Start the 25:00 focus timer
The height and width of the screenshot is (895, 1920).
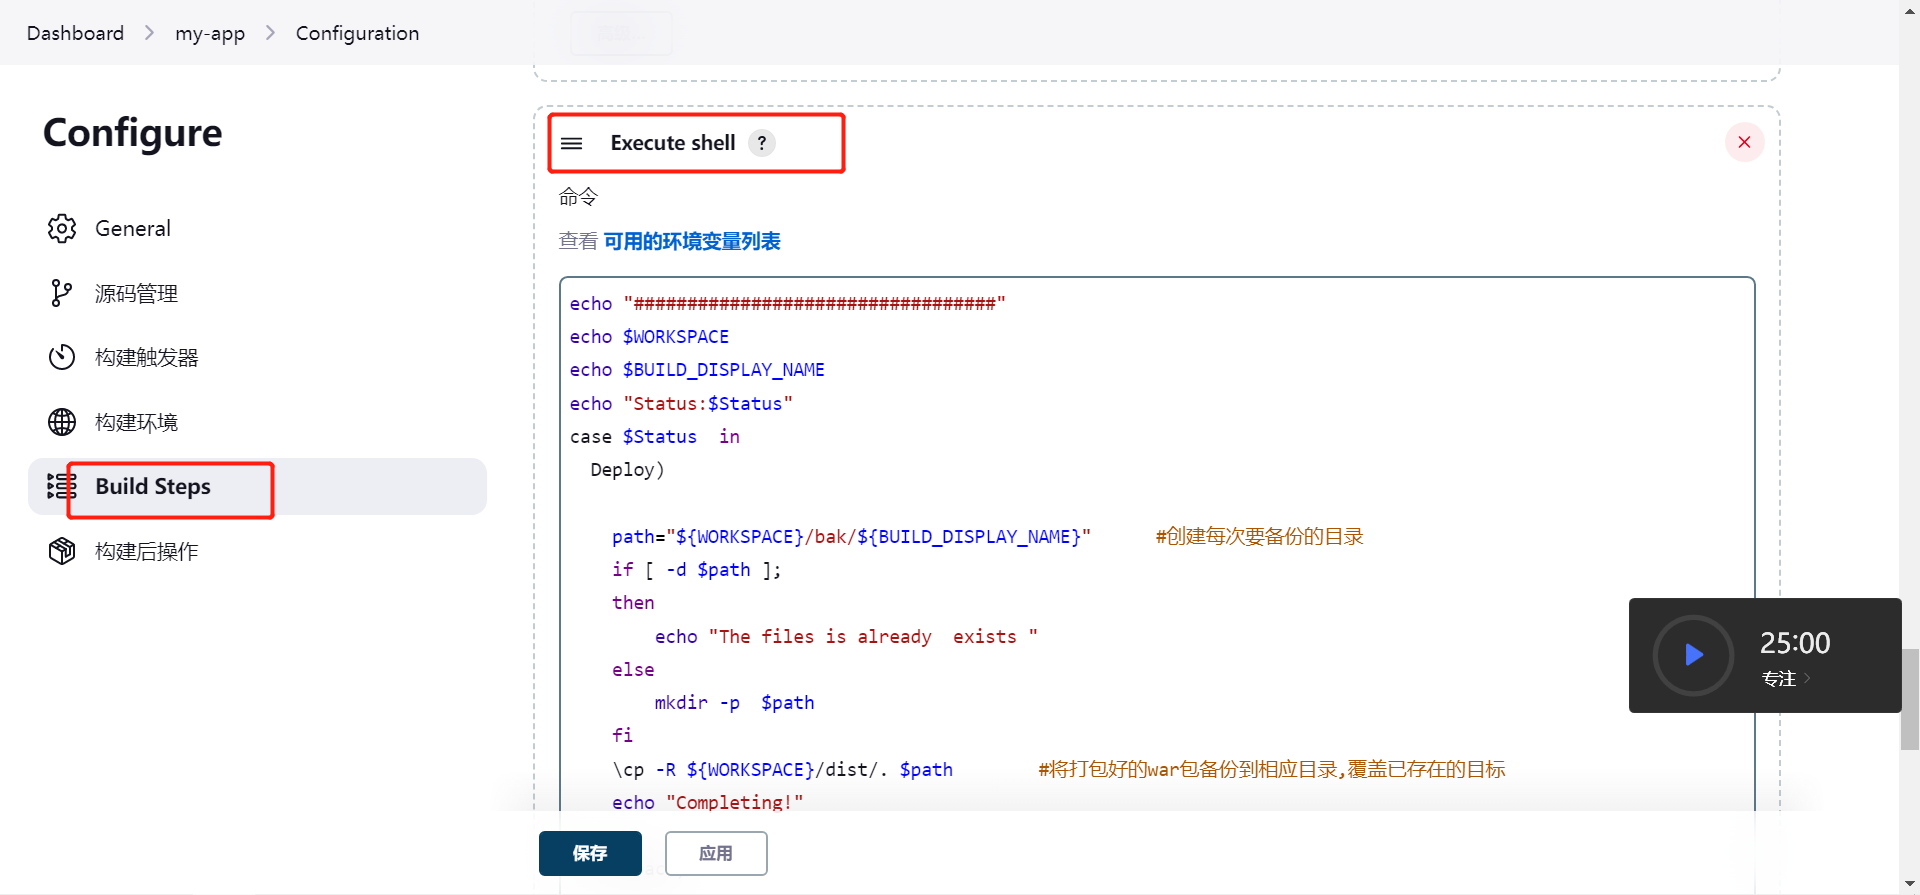click(1693, 655)
